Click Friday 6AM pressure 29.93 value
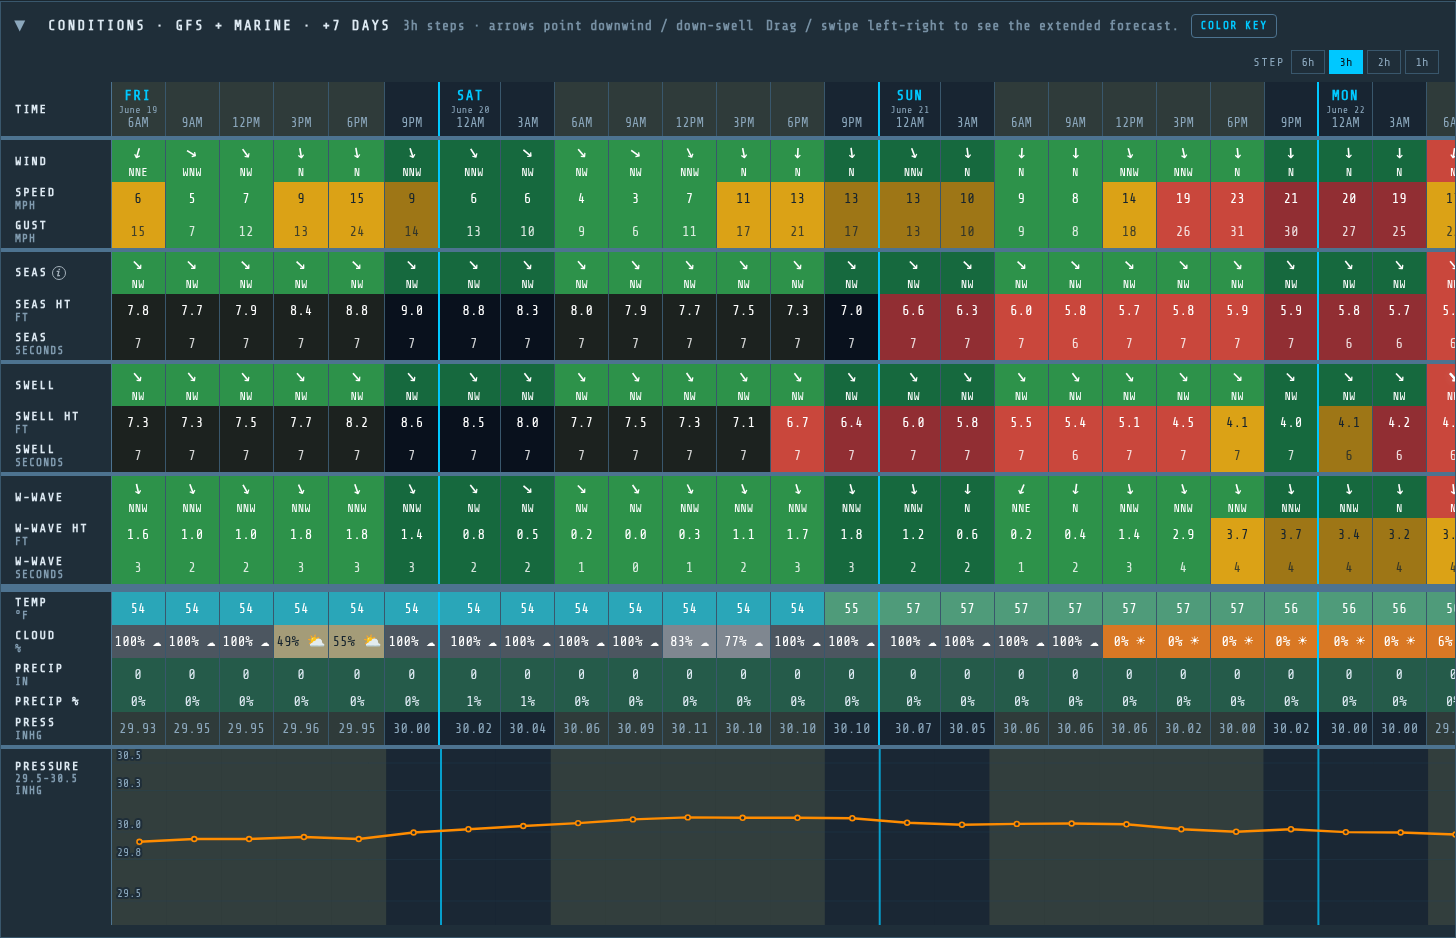 tap(138, 728)
